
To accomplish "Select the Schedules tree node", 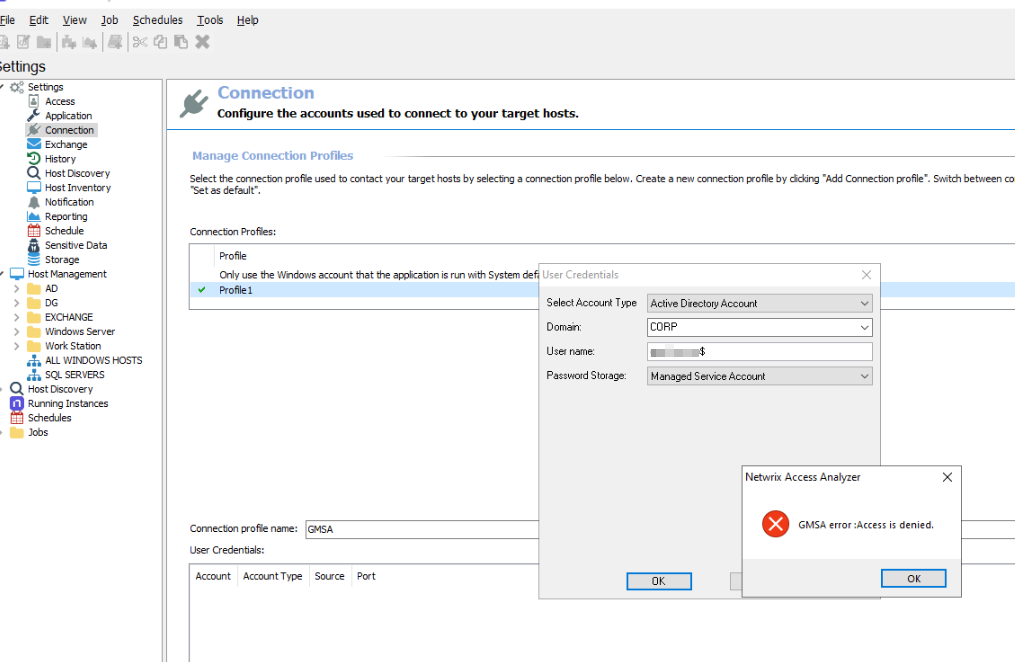I will (49, 418).
